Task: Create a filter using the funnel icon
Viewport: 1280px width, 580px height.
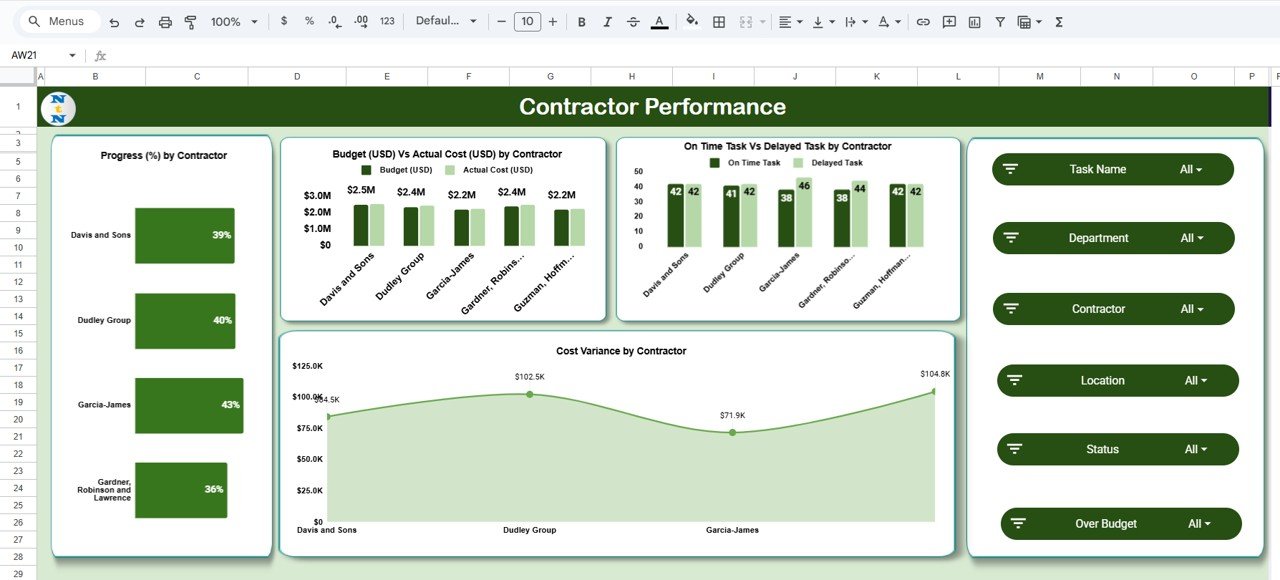Action: [x=999, y=21]
